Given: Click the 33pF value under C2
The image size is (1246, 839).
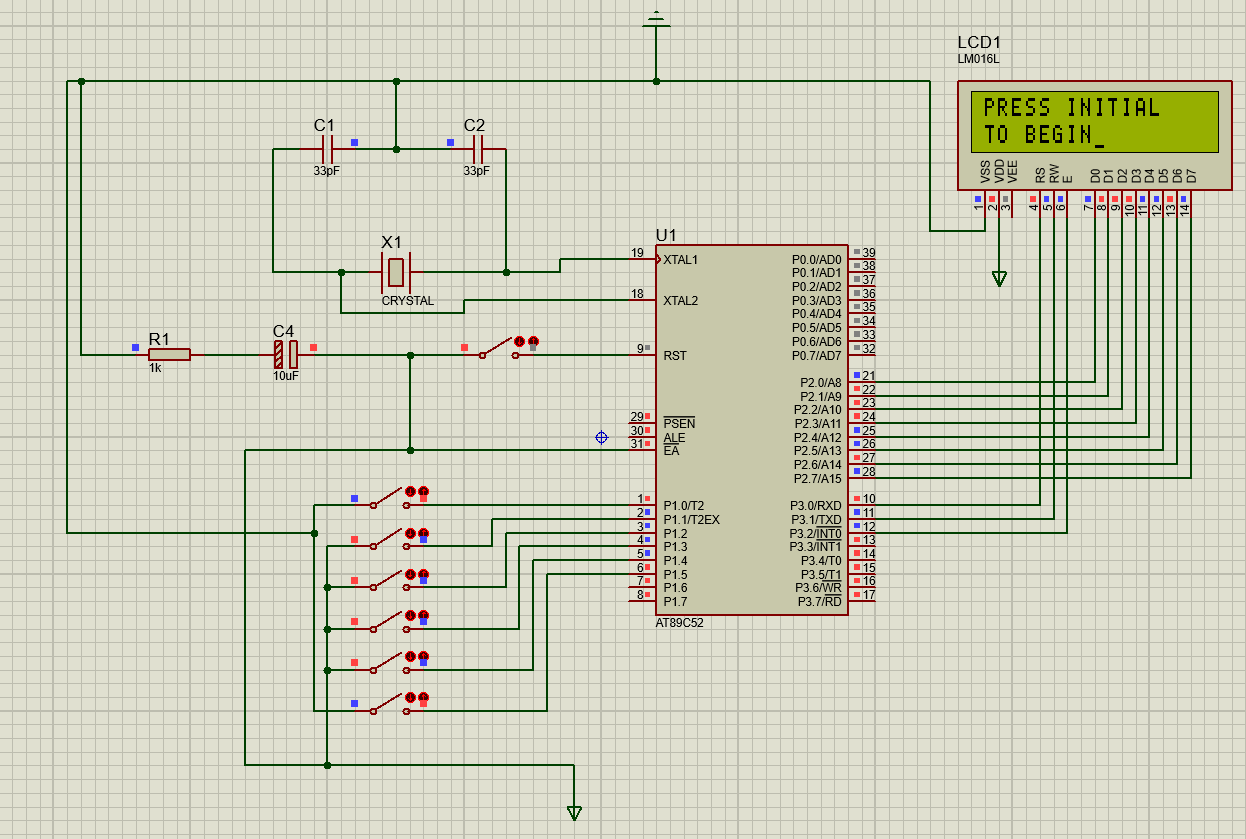Looking at the screenshot, I should click(476, 171).
